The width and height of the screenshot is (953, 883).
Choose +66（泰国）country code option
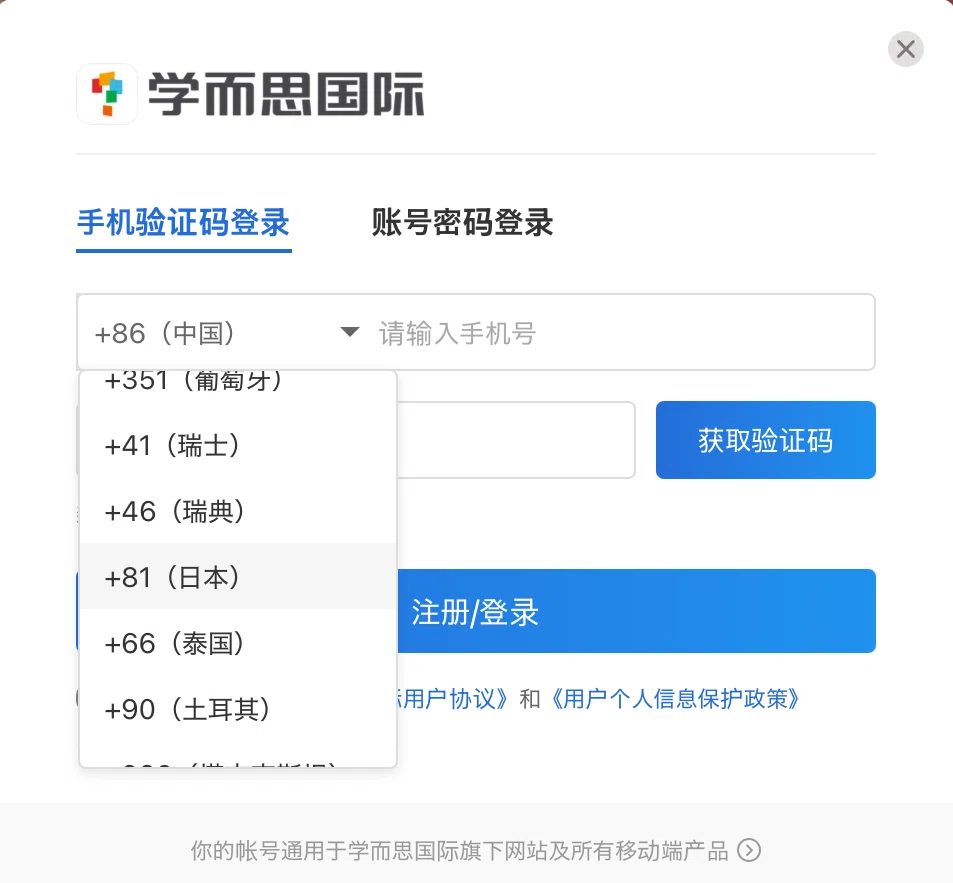[x=238, y=643]
